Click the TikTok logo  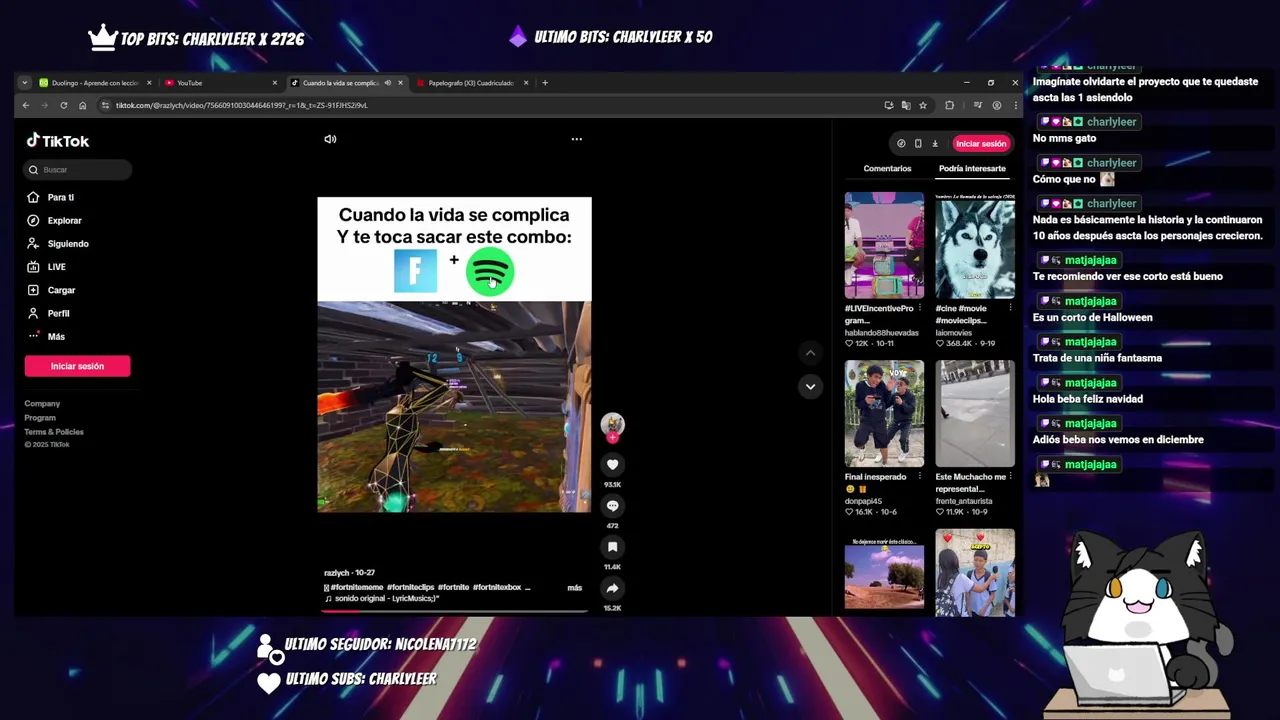click(58, 141)
